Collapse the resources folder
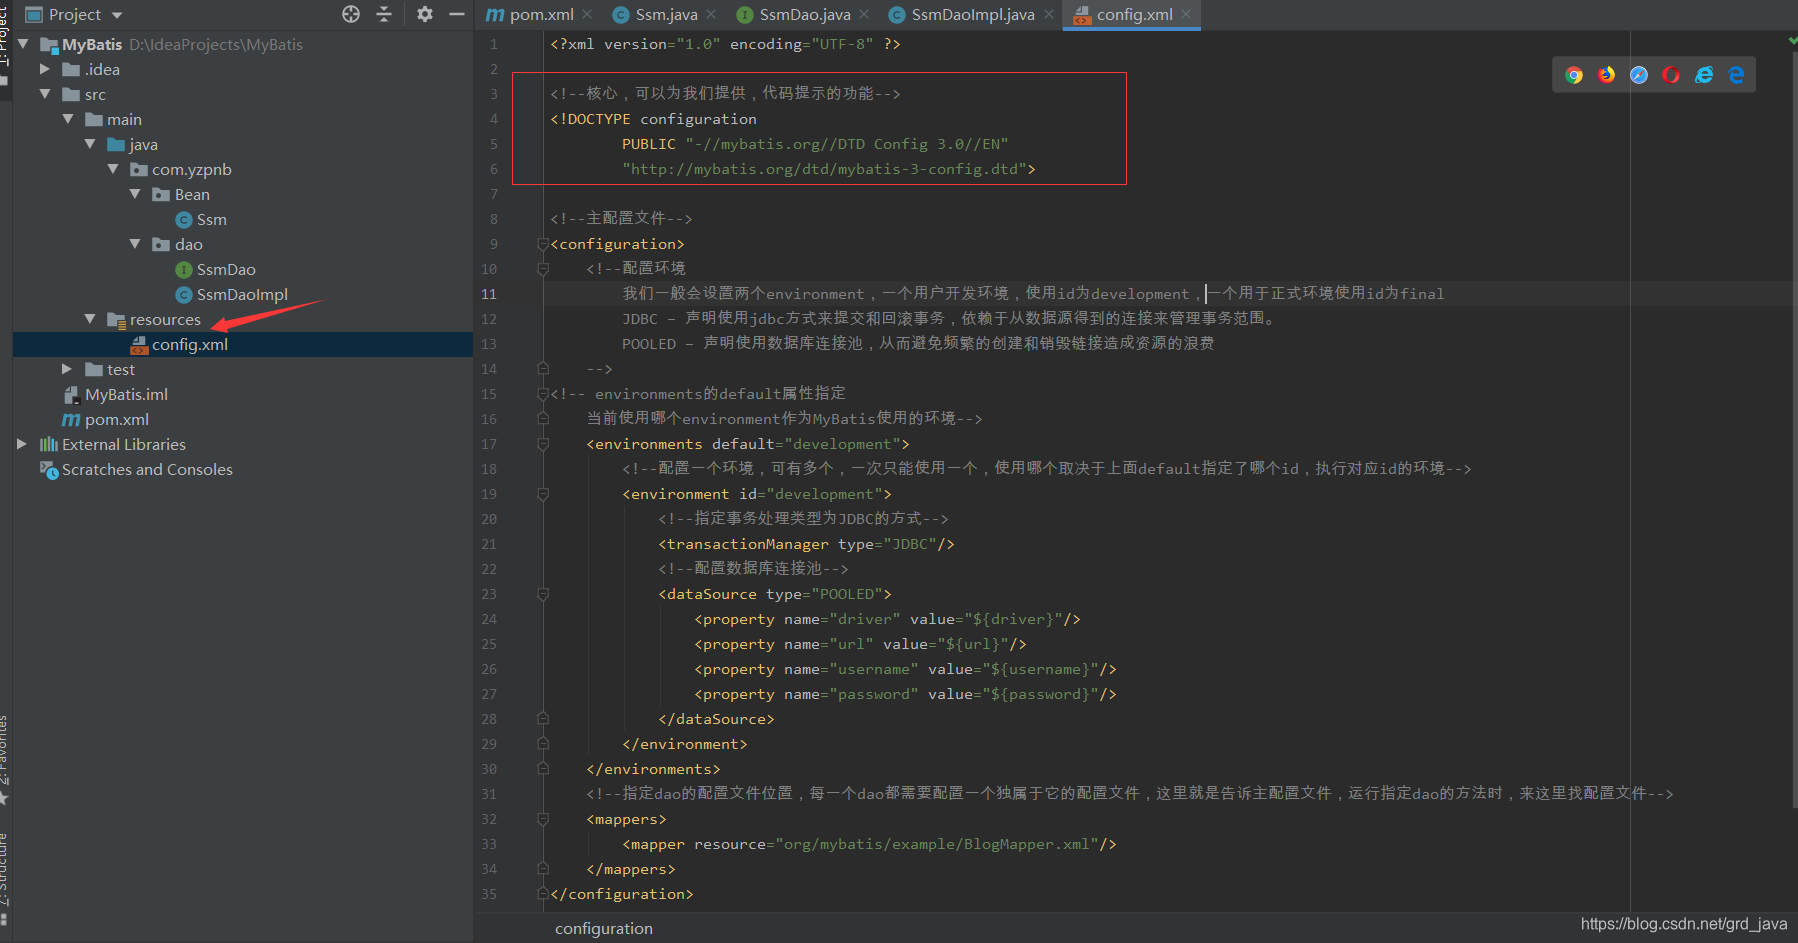 pos(90,319)
